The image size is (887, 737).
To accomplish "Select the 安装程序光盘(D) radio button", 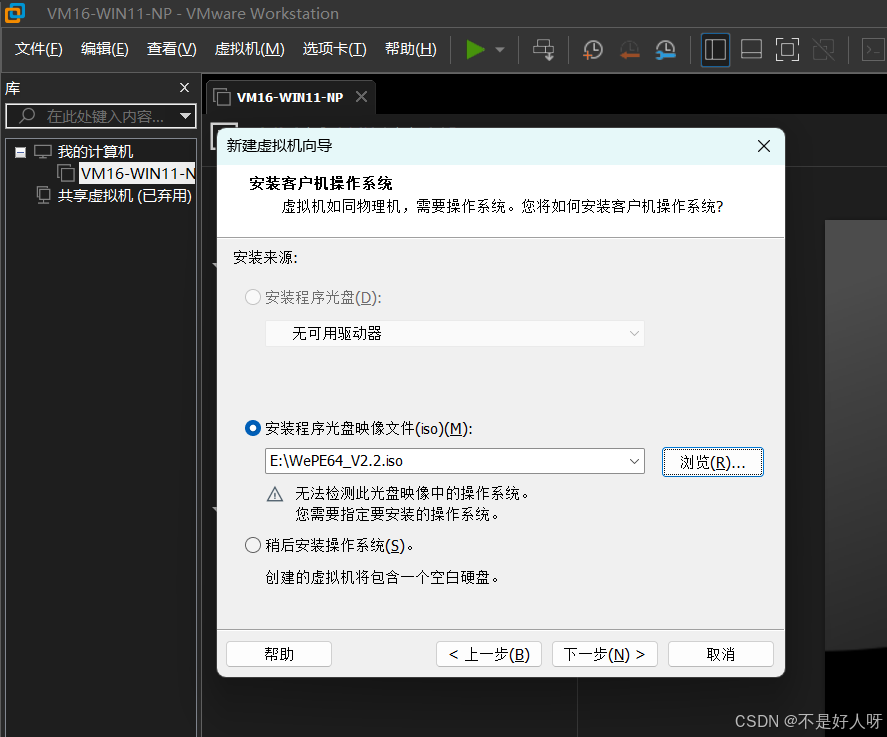I will point(252,297).
